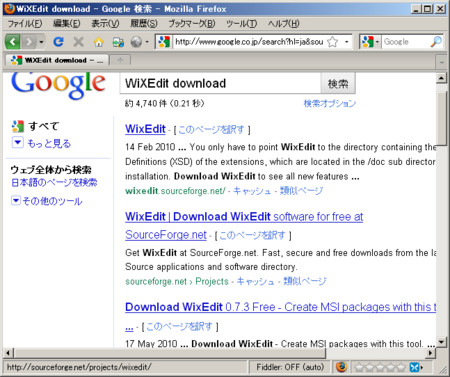
Task: Click the vertical scrollbar down arrow
Action: tap(441, 342)
